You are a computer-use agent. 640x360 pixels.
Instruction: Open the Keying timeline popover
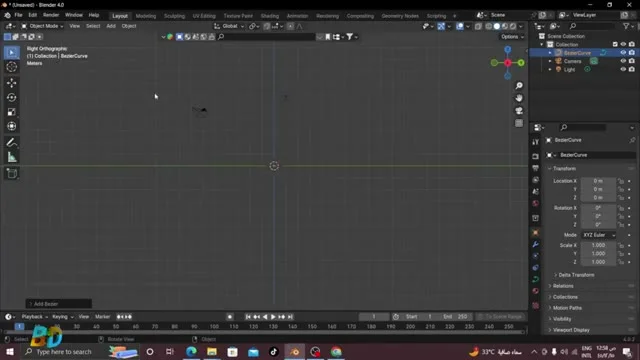(x=62, y=317)
